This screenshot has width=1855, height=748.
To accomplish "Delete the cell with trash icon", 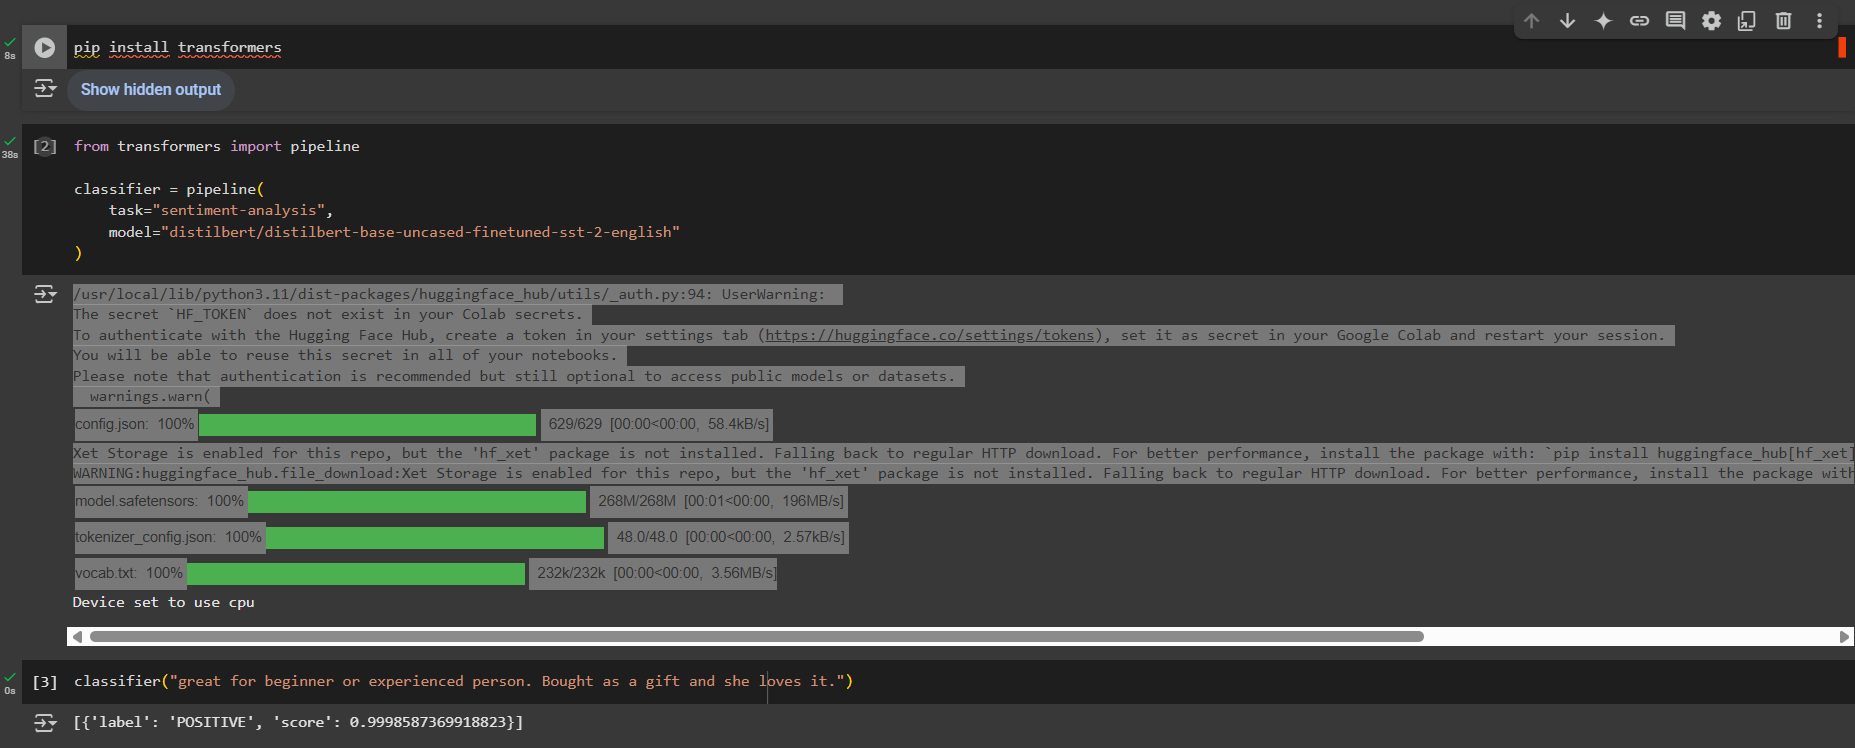I will pos(1783,21).
